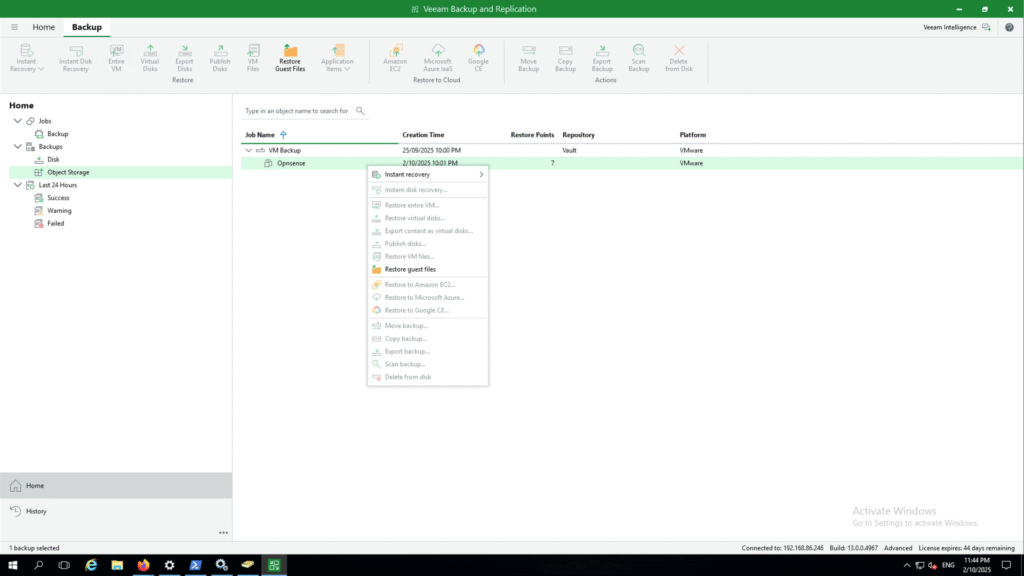Open Firefox from the Windows taskbar
Screen dimensions: 1024x576
(143, 565)
